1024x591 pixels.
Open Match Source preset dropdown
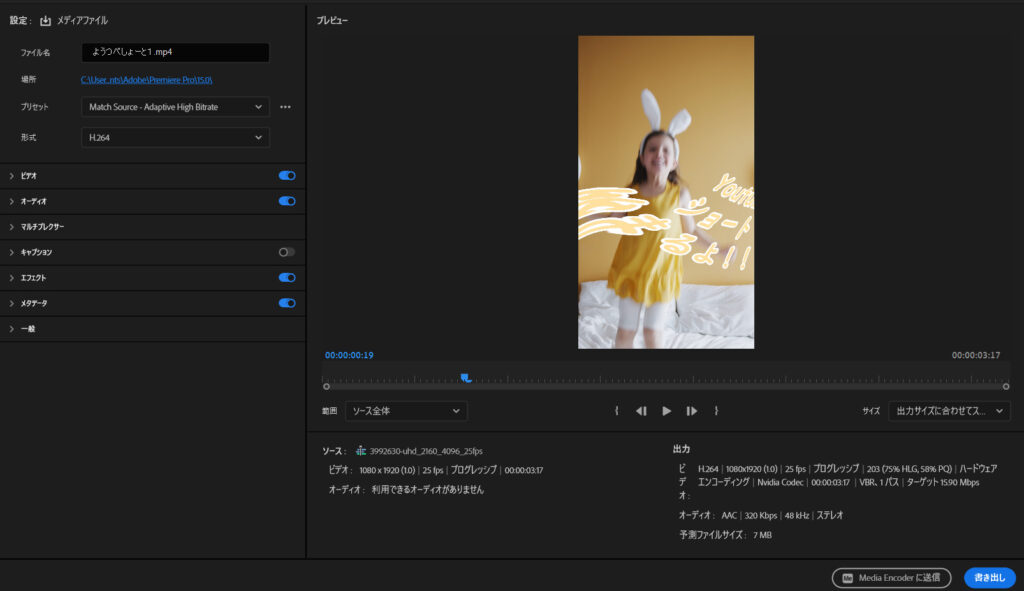(x=175, y=107)
